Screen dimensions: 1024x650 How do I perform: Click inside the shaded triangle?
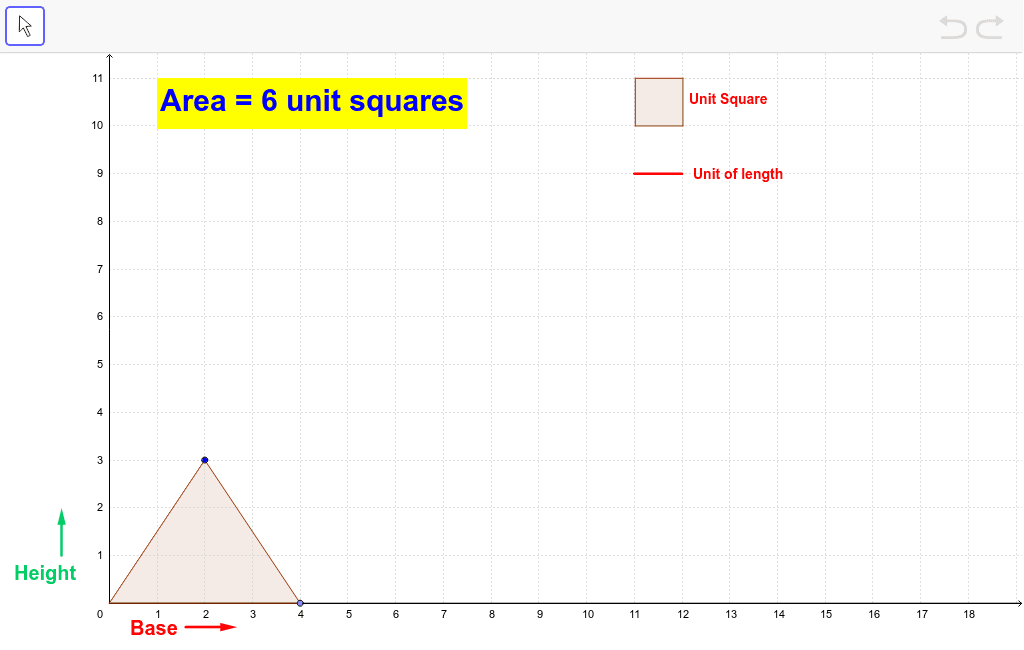[204, 555]
